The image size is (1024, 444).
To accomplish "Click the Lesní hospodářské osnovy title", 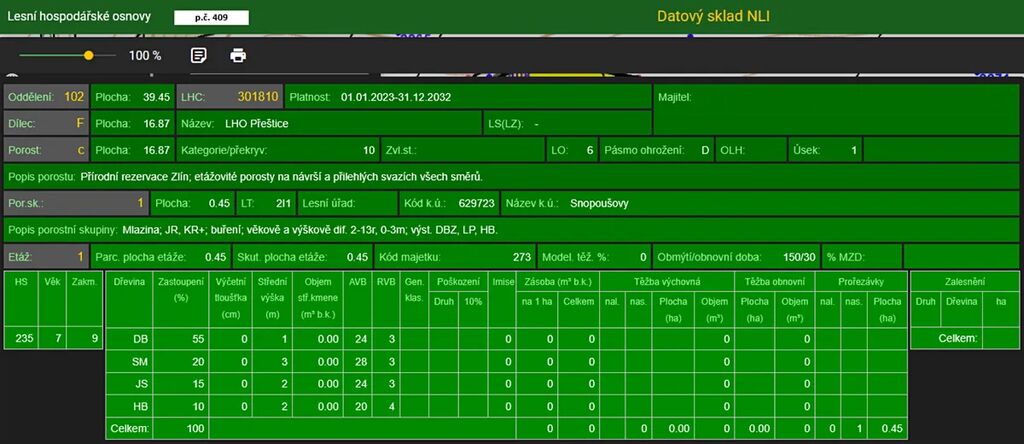I will [80, 17].
